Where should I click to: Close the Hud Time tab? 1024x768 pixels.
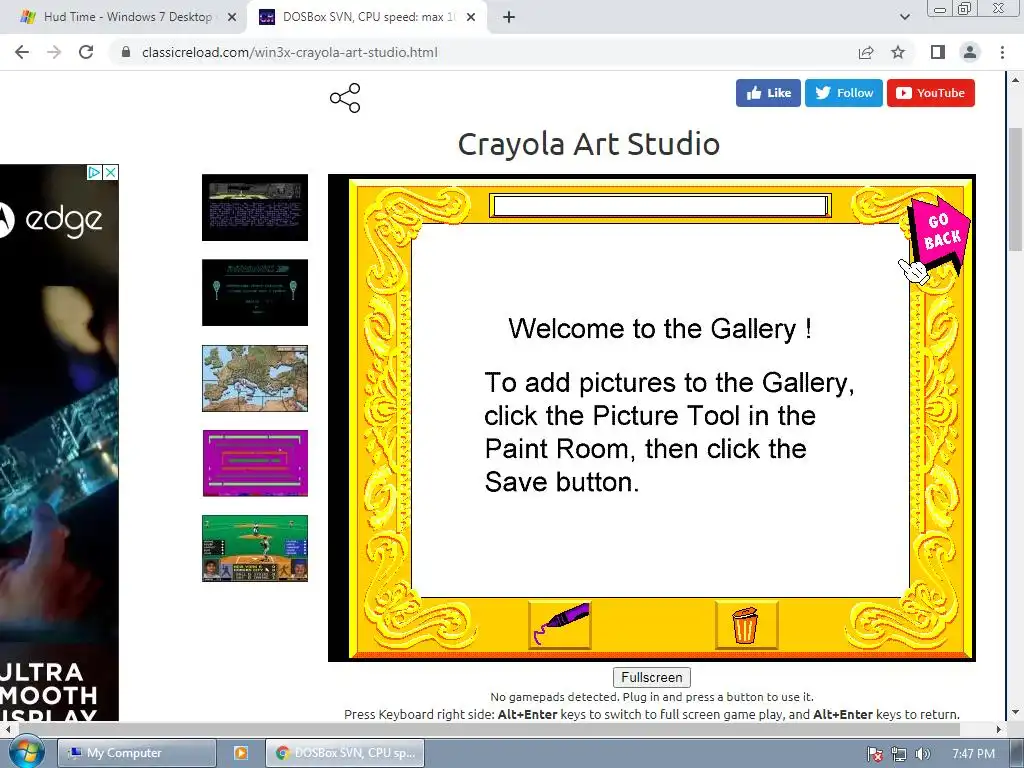232,17
